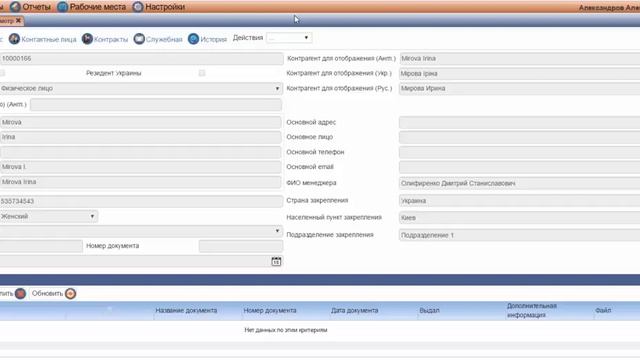Image resolution: width=640 pixels, height=360 pixels.
Task: Click Контрагент для отображения (Англ.) field
Action: click(x=520, y=59)
